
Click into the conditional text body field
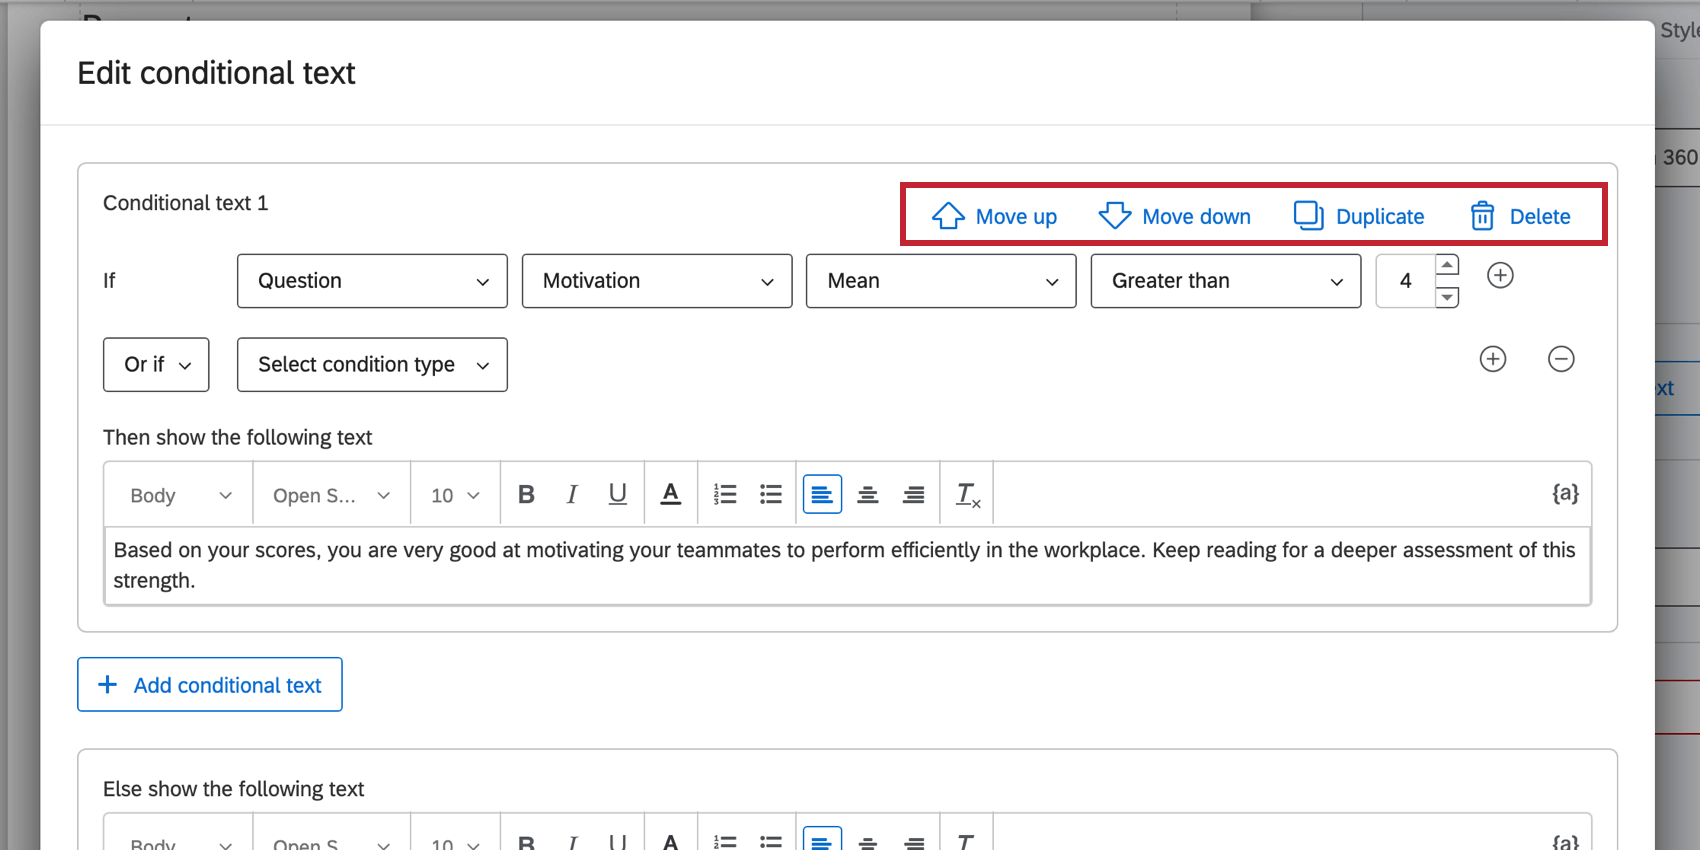click(846, 566)
